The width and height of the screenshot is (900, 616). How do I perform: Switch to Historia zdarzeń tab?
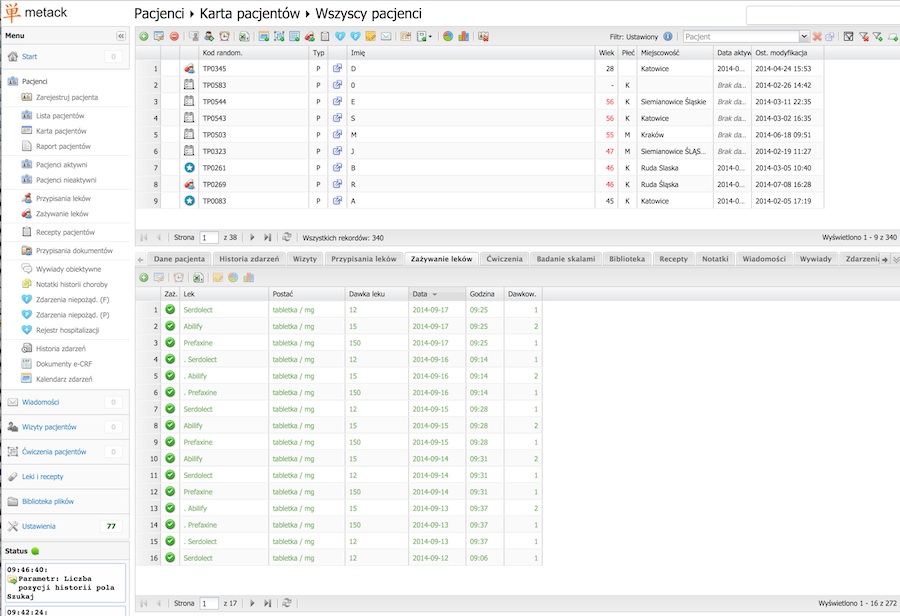249,259
